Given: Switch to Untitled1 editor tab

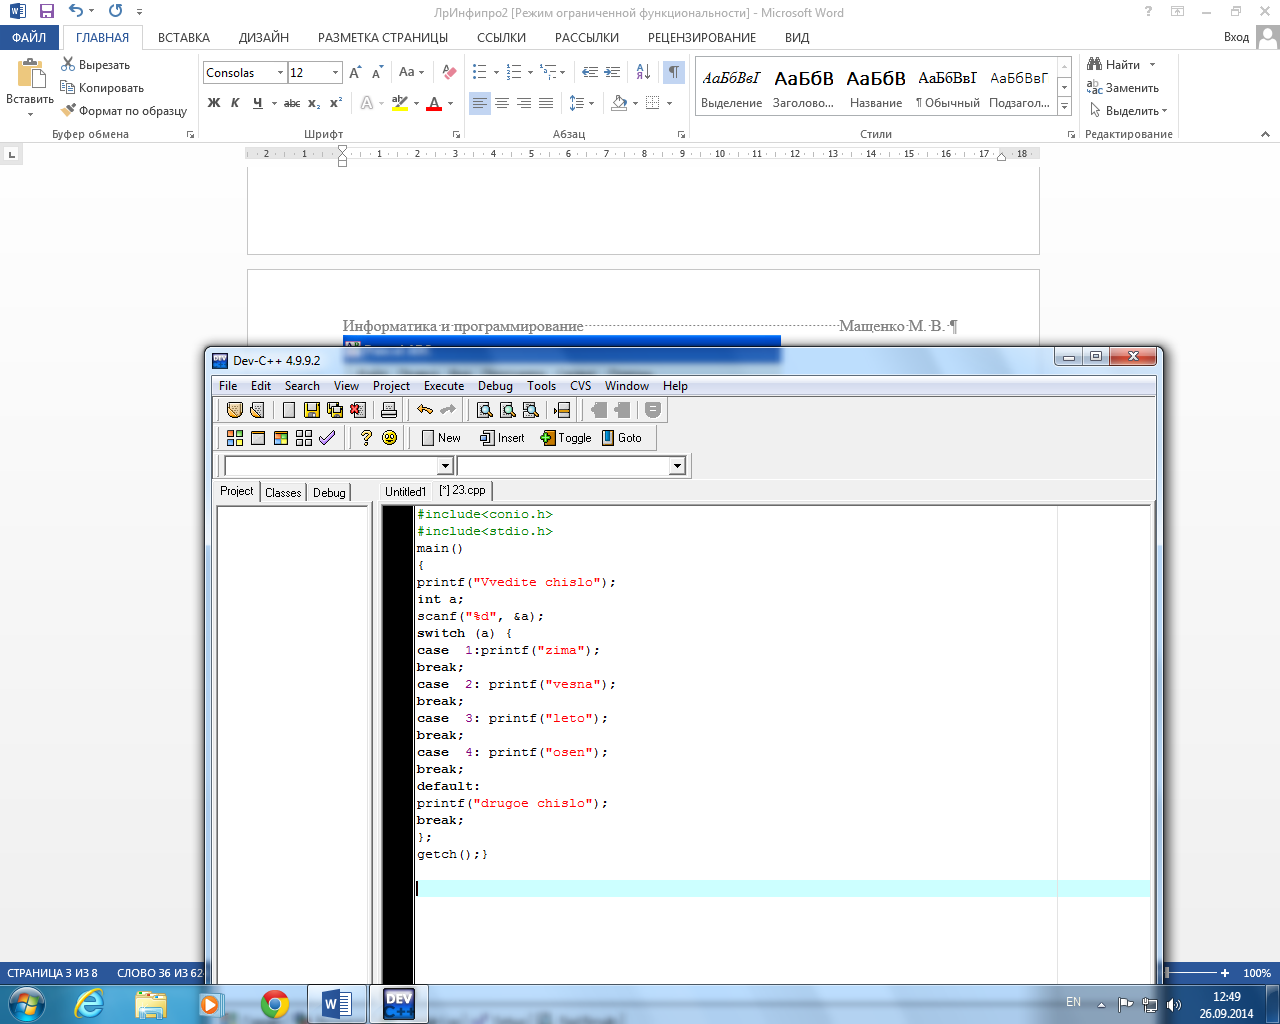Looking at the screenshot, I should click(405, 492).
